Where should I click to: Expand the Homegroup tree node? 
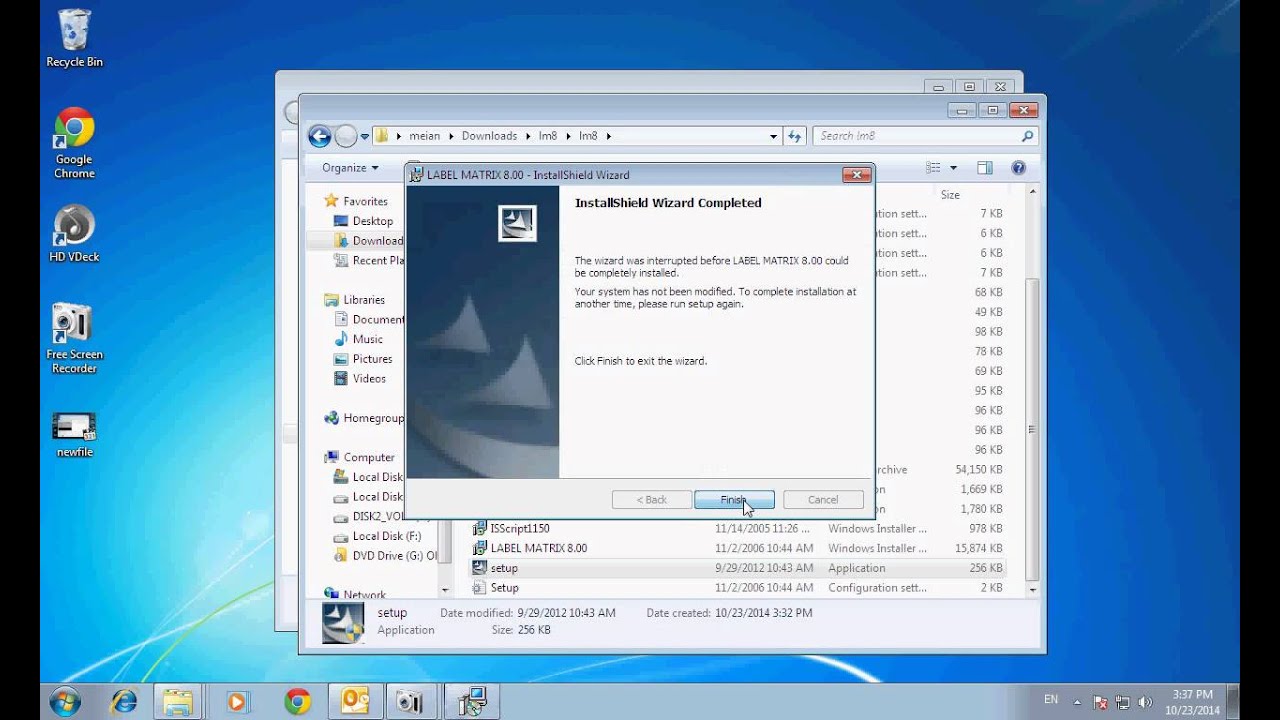(315, 418)
